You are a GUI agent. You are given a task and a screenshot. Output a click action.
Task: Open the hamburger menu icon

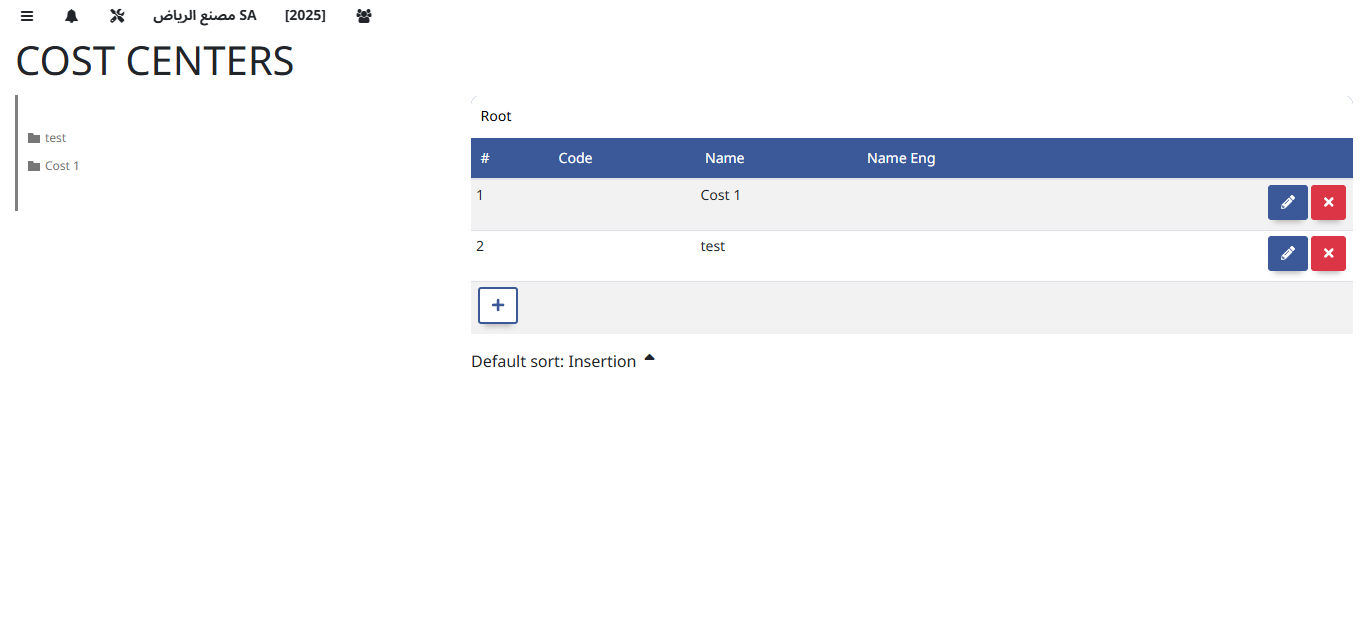click(27, 16)
